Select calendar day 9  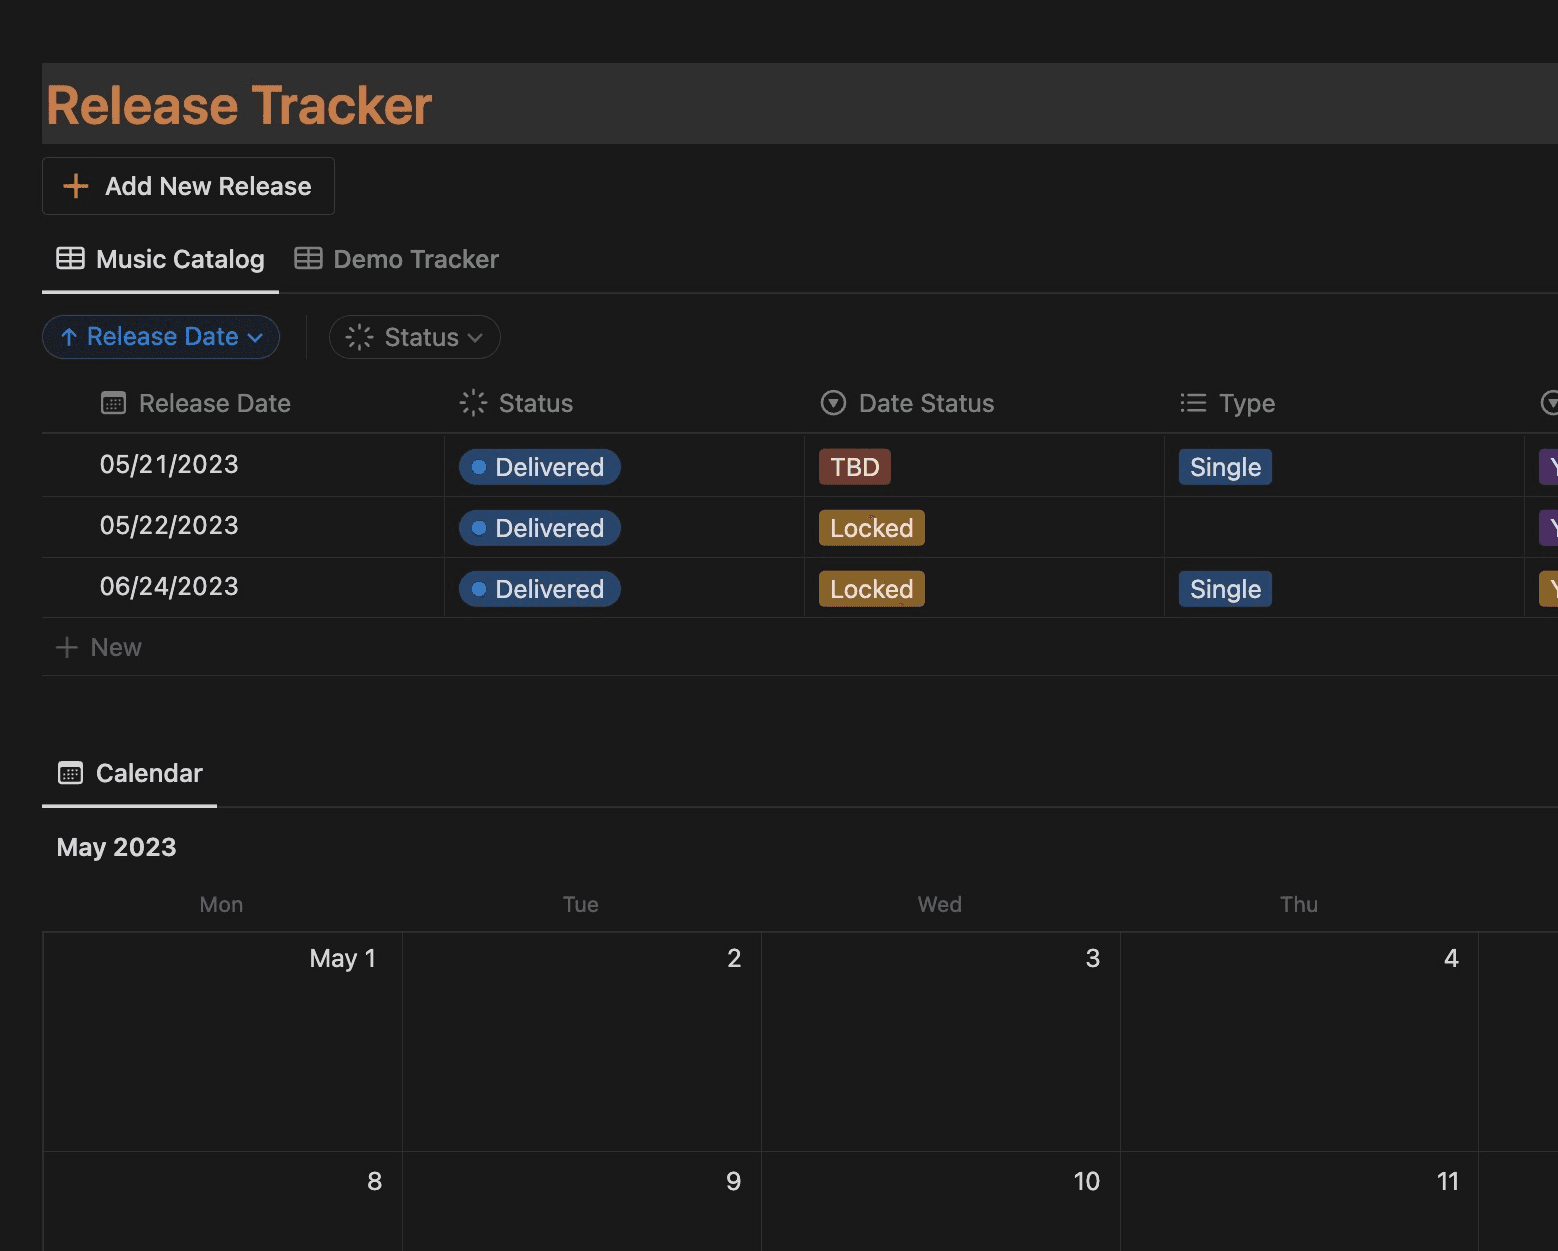pyautogui.click(x=582, y=1201)
